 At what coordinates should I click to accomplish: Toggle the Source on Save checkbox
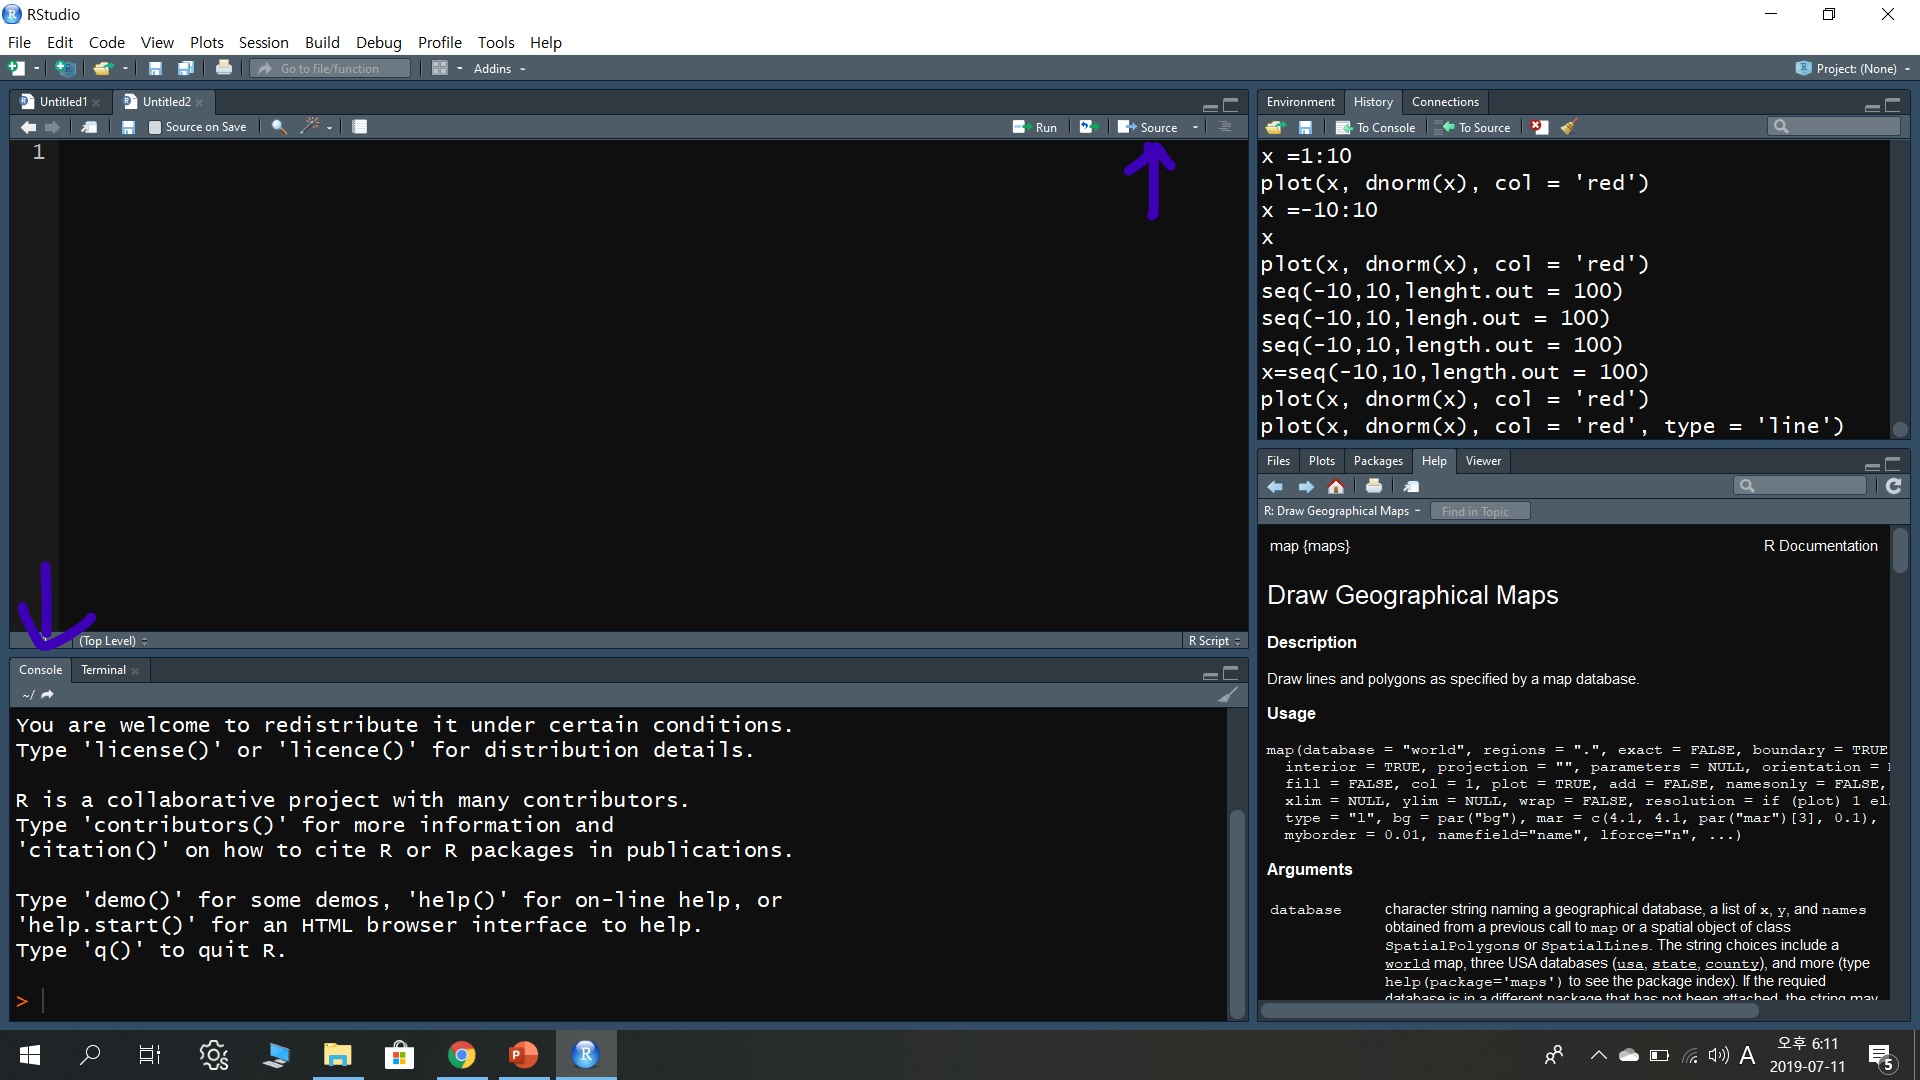pyautogui.click(x=155, y=127)
